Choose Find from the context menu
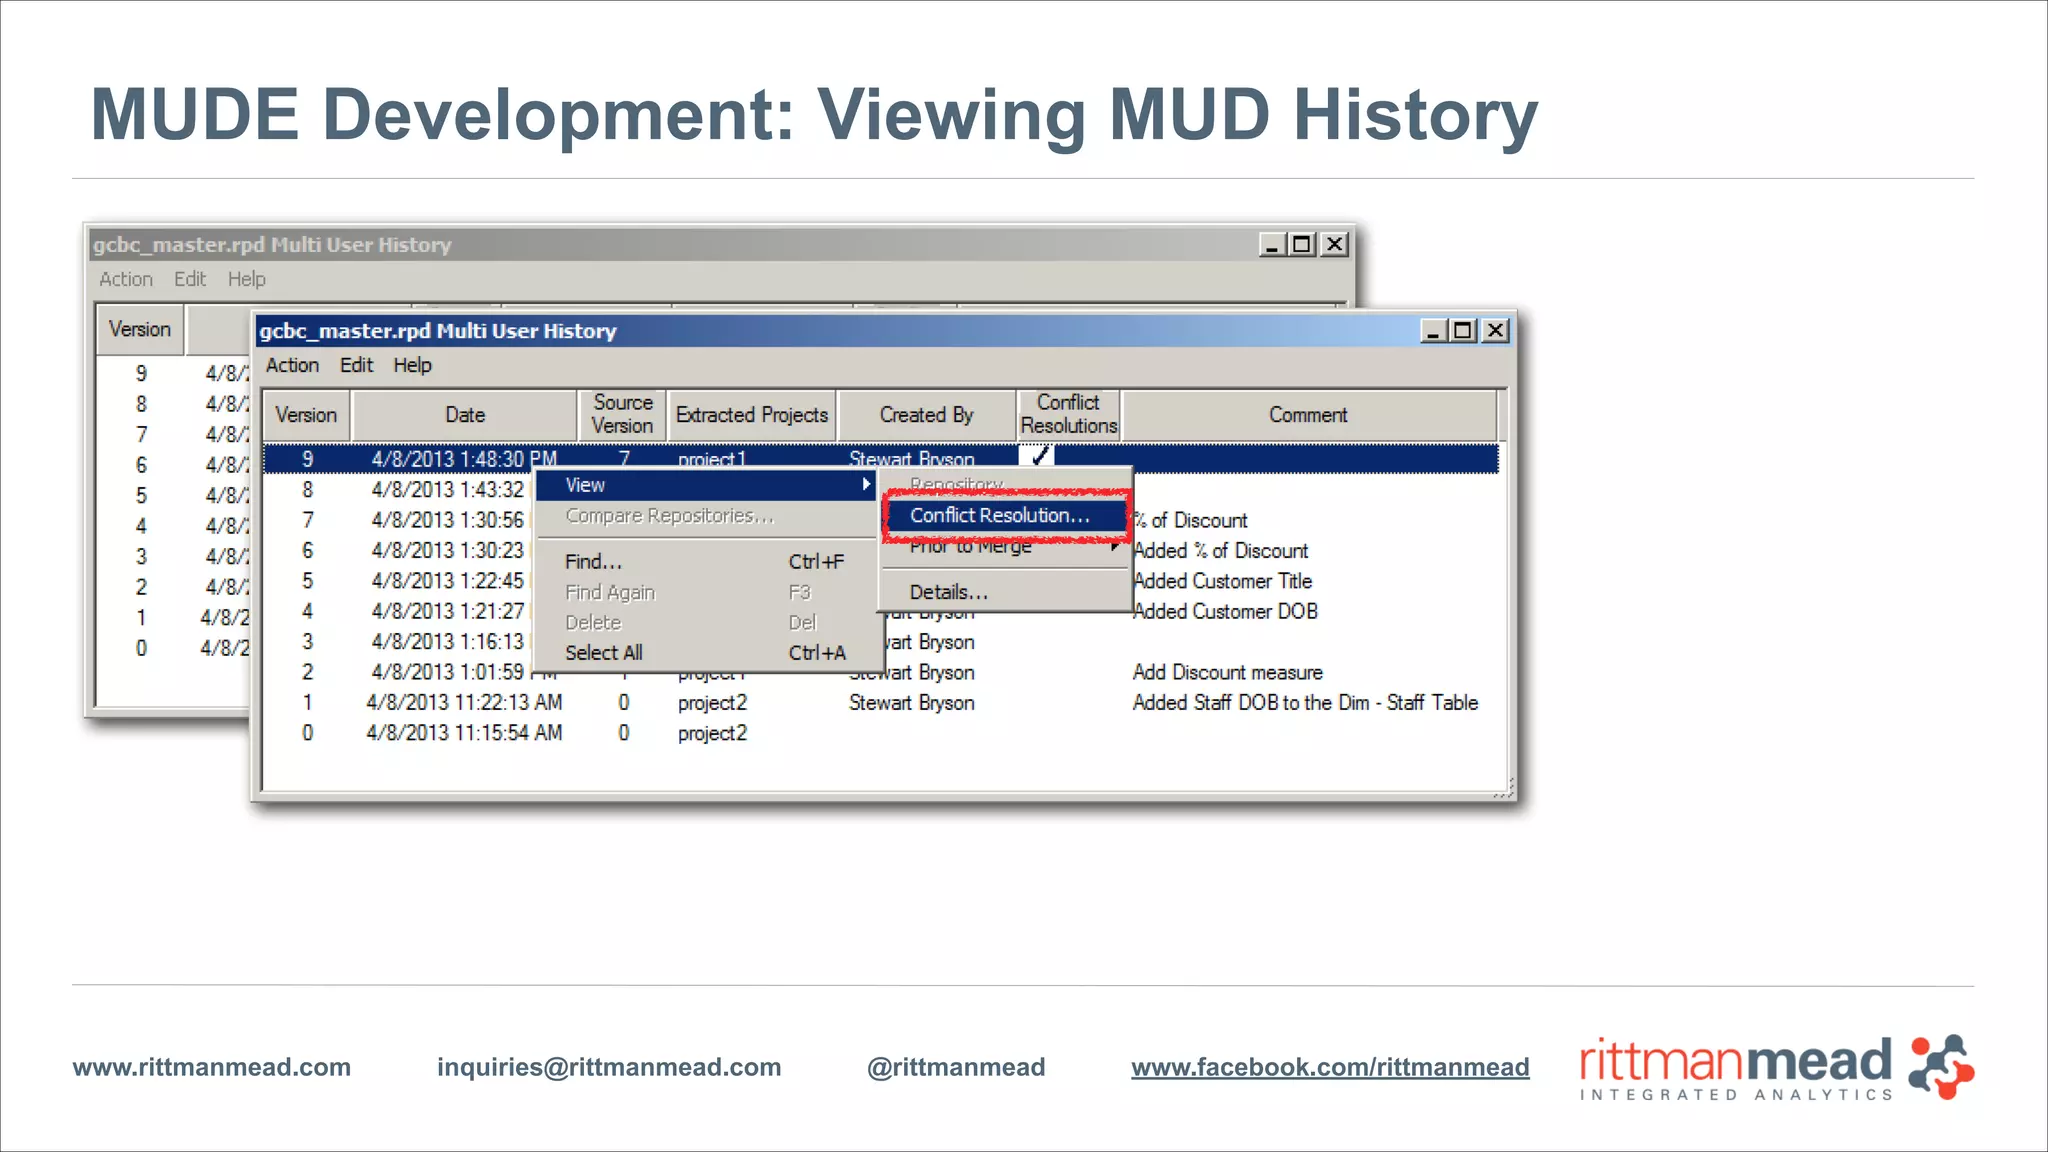This screenshot has width=2048, height=1152. point(593,562)
